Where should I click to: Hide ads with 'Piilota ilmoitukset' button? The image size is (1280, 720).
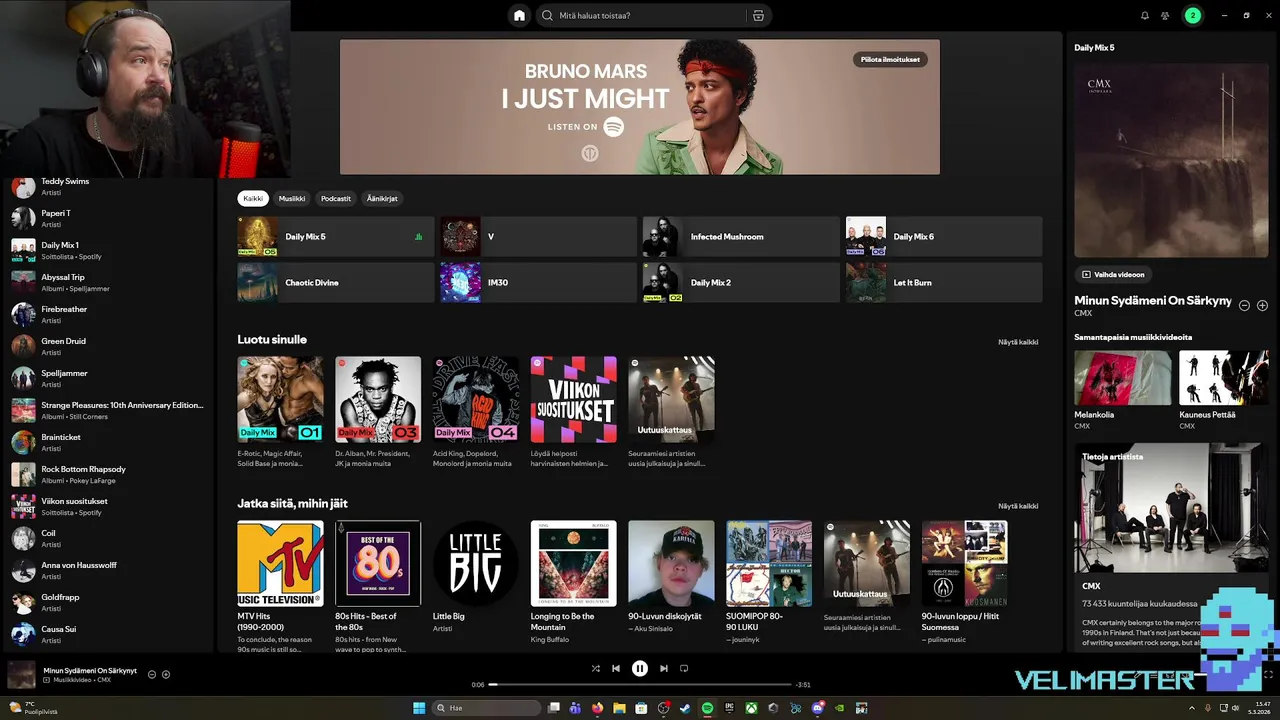(890, 59)
